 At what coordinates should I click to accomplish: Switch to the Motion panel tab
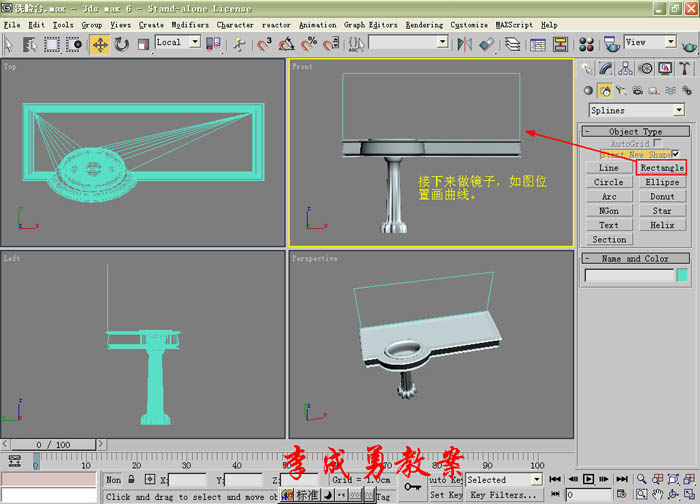(x=646, y=68)
